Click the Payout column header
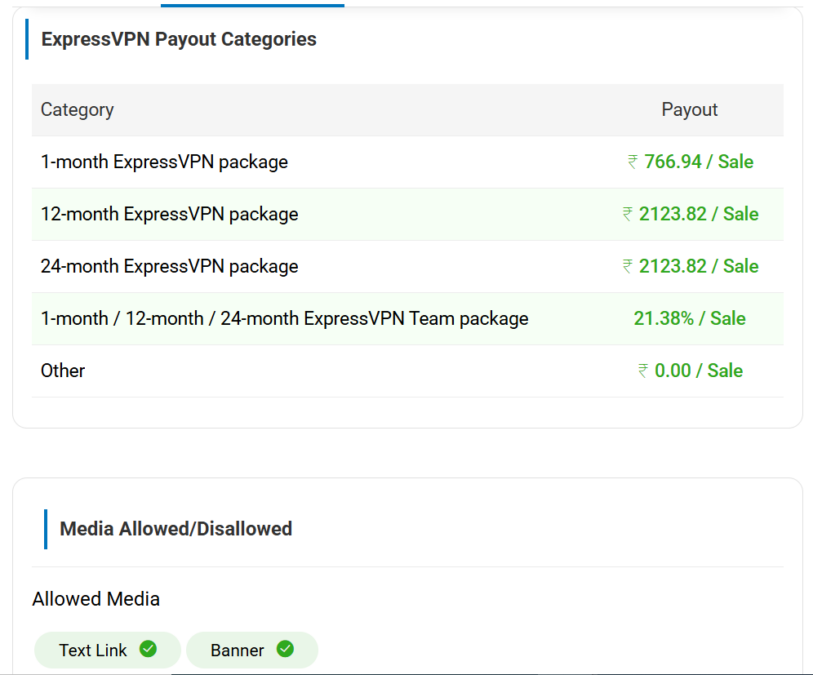Viewport: 813px width, 675px height. [689, 110]
